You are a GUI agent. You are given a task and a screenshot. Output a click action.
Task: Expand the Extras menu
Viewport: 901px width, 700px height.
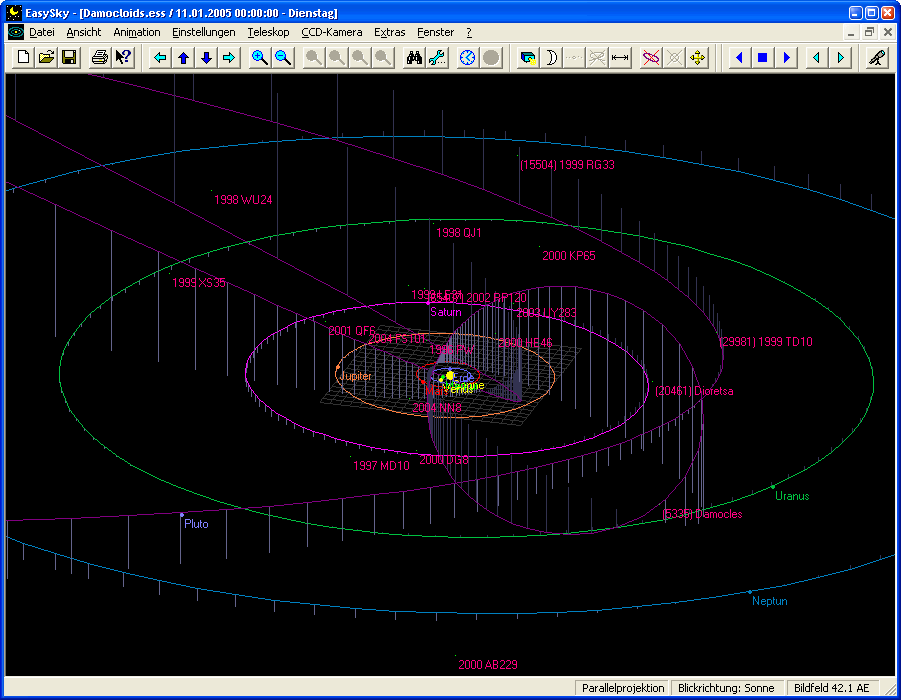click(x=389, y=32)
